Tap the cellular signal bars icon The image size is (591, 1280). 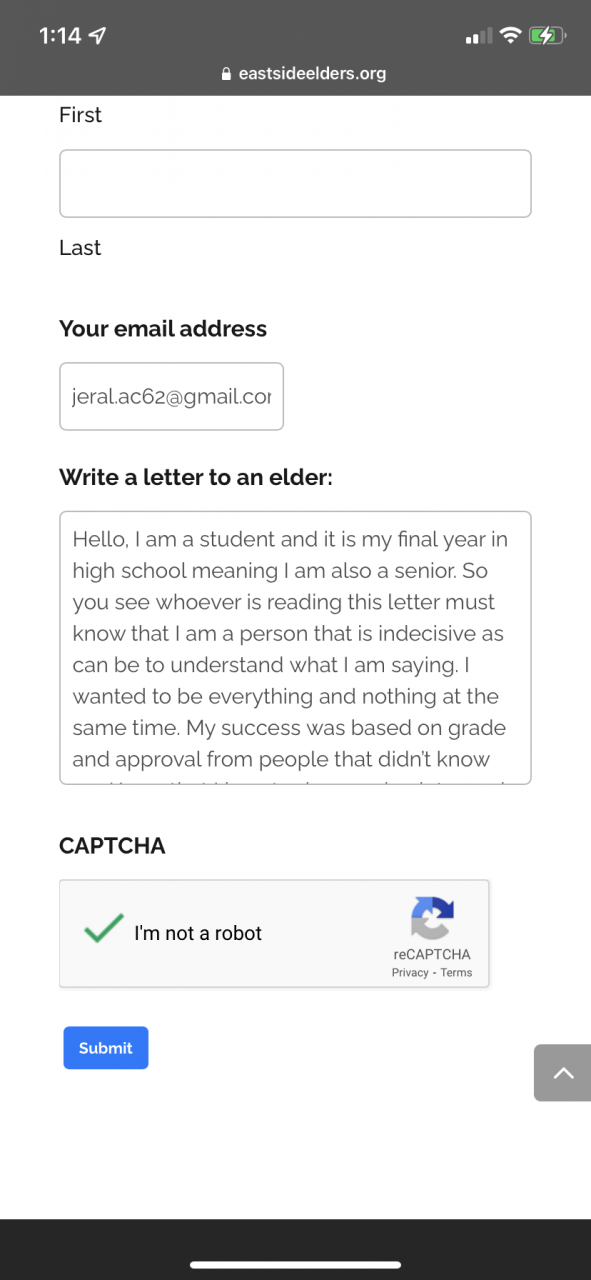(x=479, y=37)
